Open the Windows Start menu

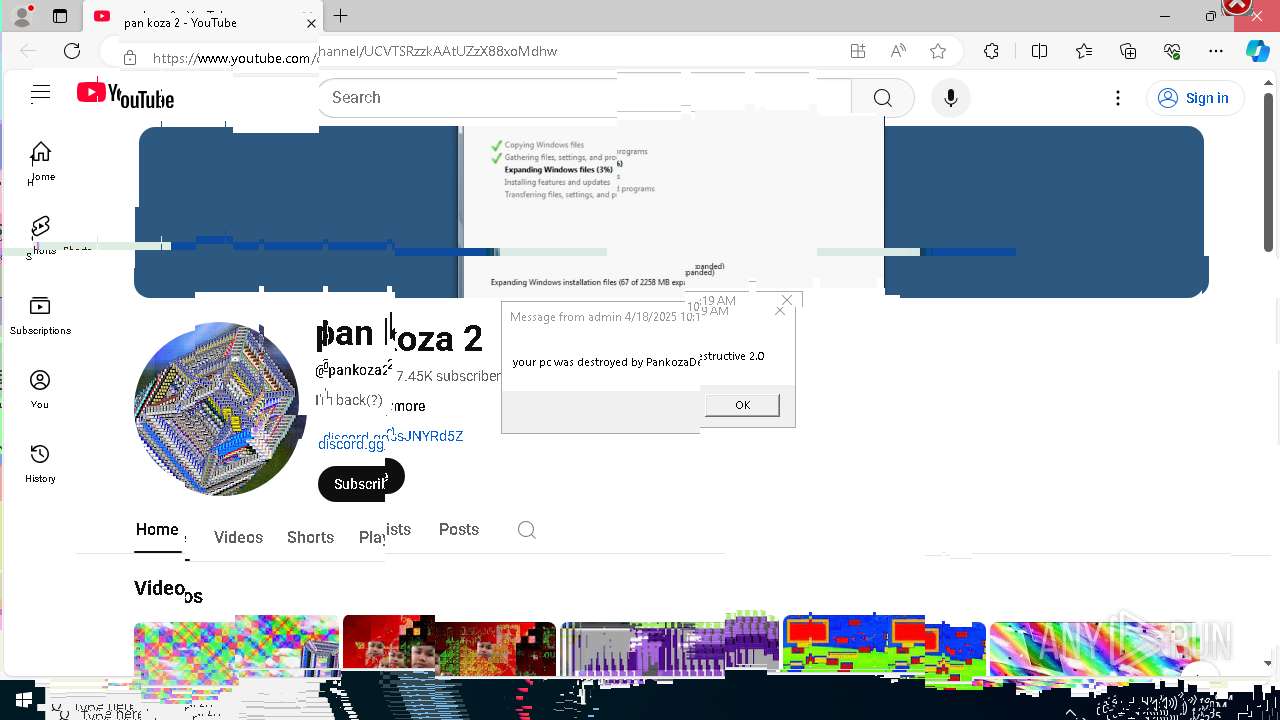[x=22, y=701]
